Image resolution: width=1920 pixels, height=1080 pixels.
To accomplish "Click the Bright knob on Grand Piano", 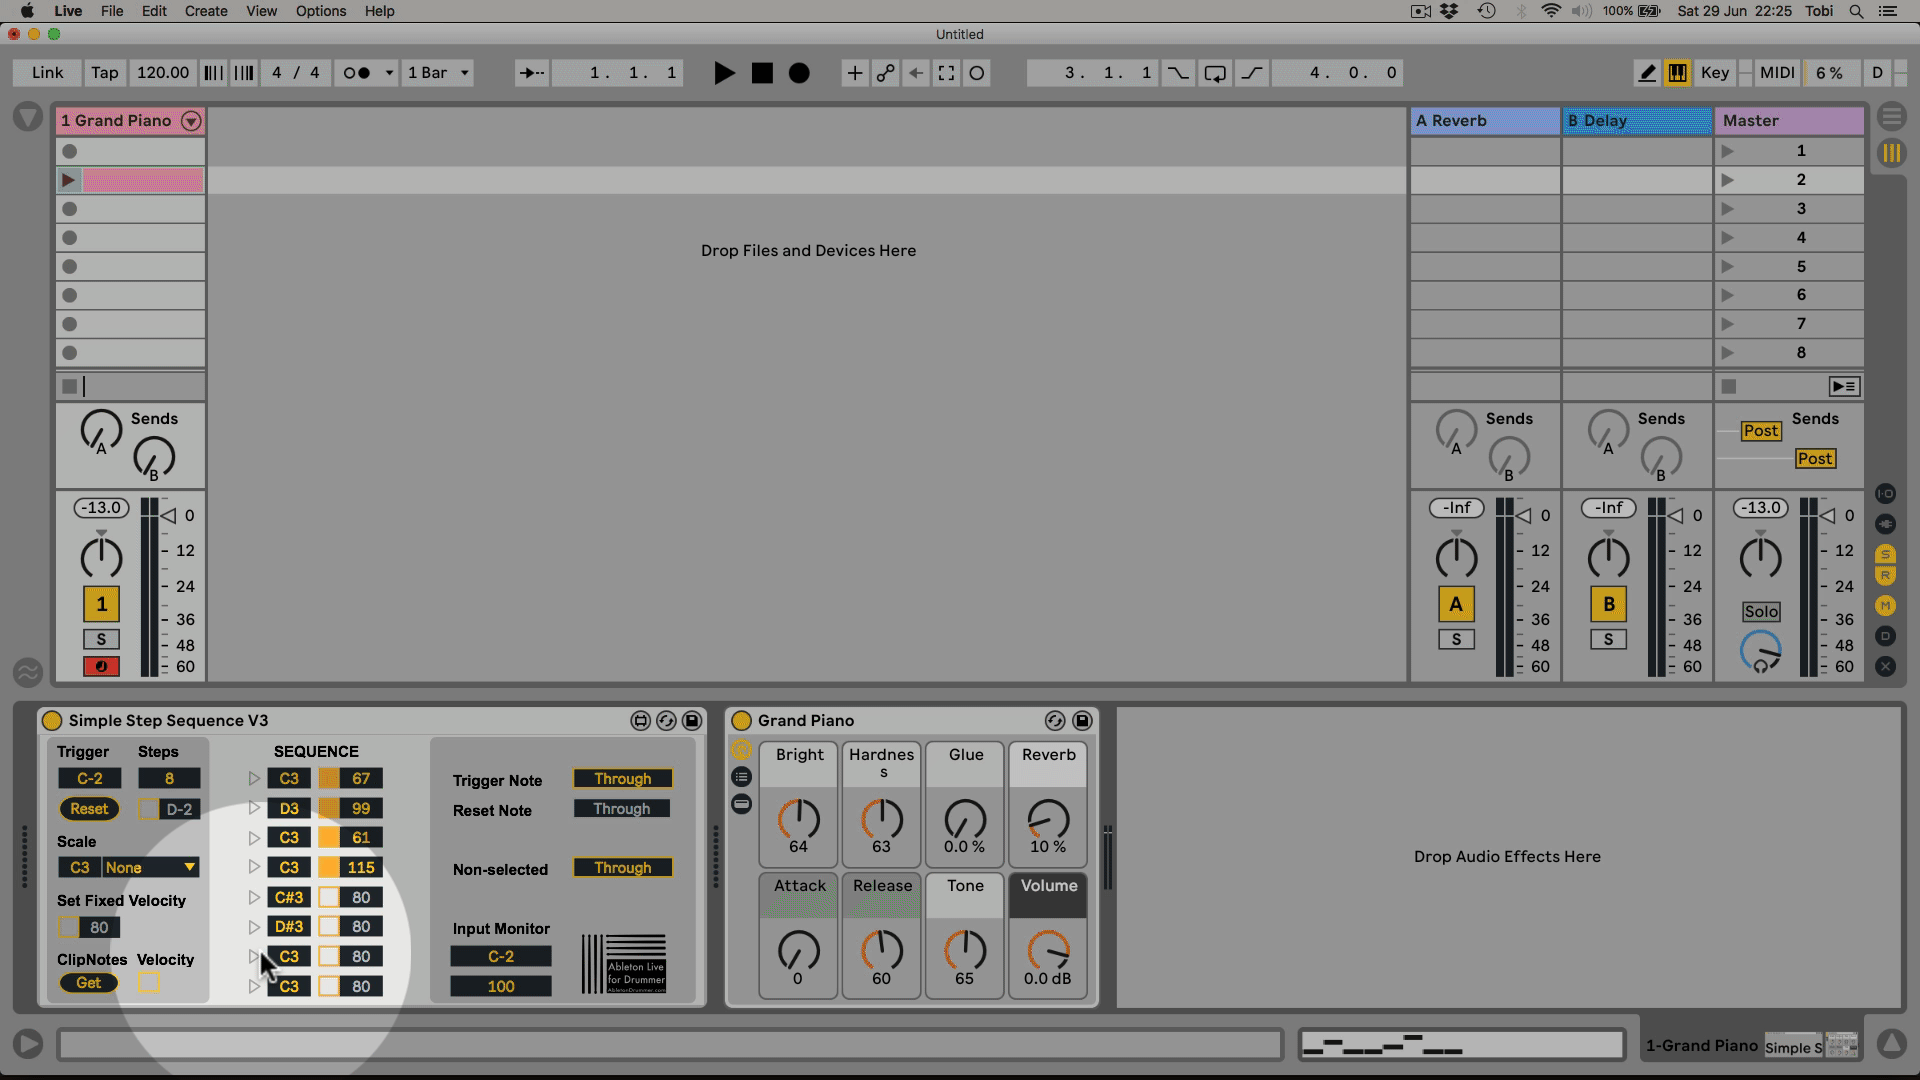I will (x=798, y=819).
